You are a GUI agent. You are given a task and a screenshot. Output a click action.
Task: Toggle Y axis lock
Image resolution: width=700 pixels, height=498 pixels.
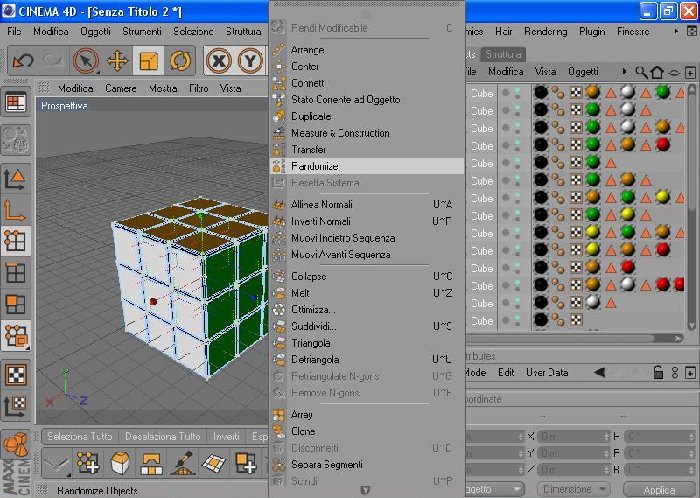pyautogui.click(x=250, y=60)
